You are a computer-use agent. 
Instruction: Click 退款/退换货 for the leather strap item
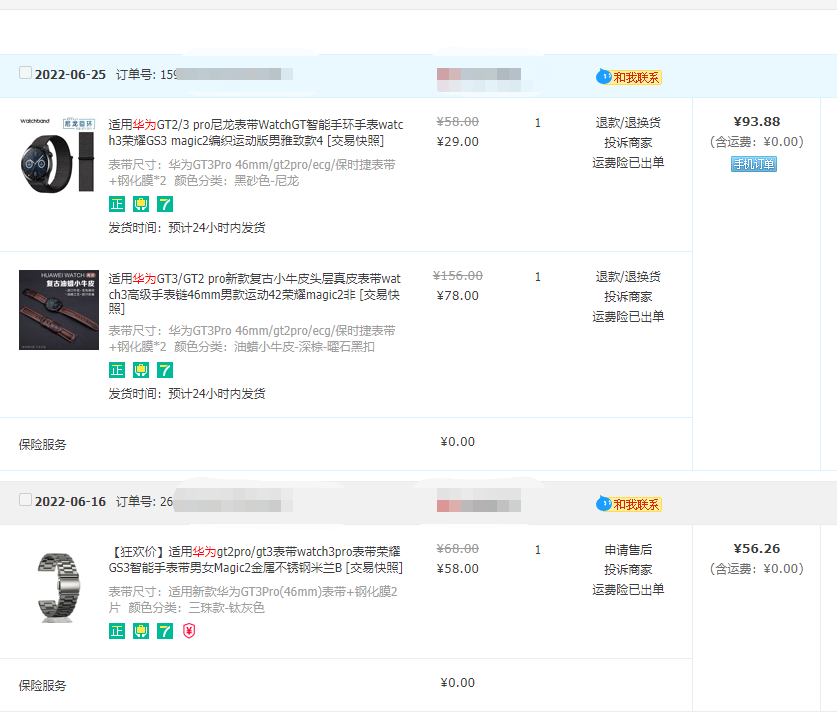tap(628, 276)
